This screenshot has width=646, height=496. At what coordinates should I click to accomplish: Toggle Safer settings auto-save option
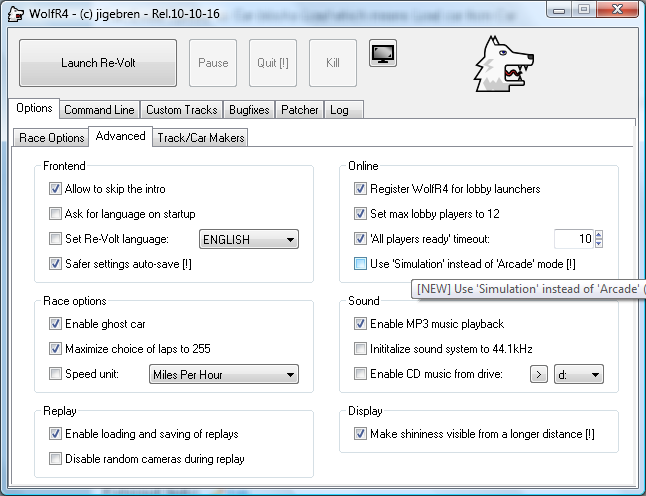55,264
